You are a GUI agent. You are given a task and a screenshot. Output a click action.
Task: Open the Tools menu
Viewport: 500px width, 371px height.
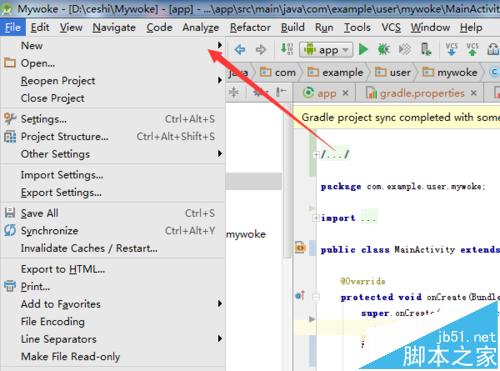357,27
